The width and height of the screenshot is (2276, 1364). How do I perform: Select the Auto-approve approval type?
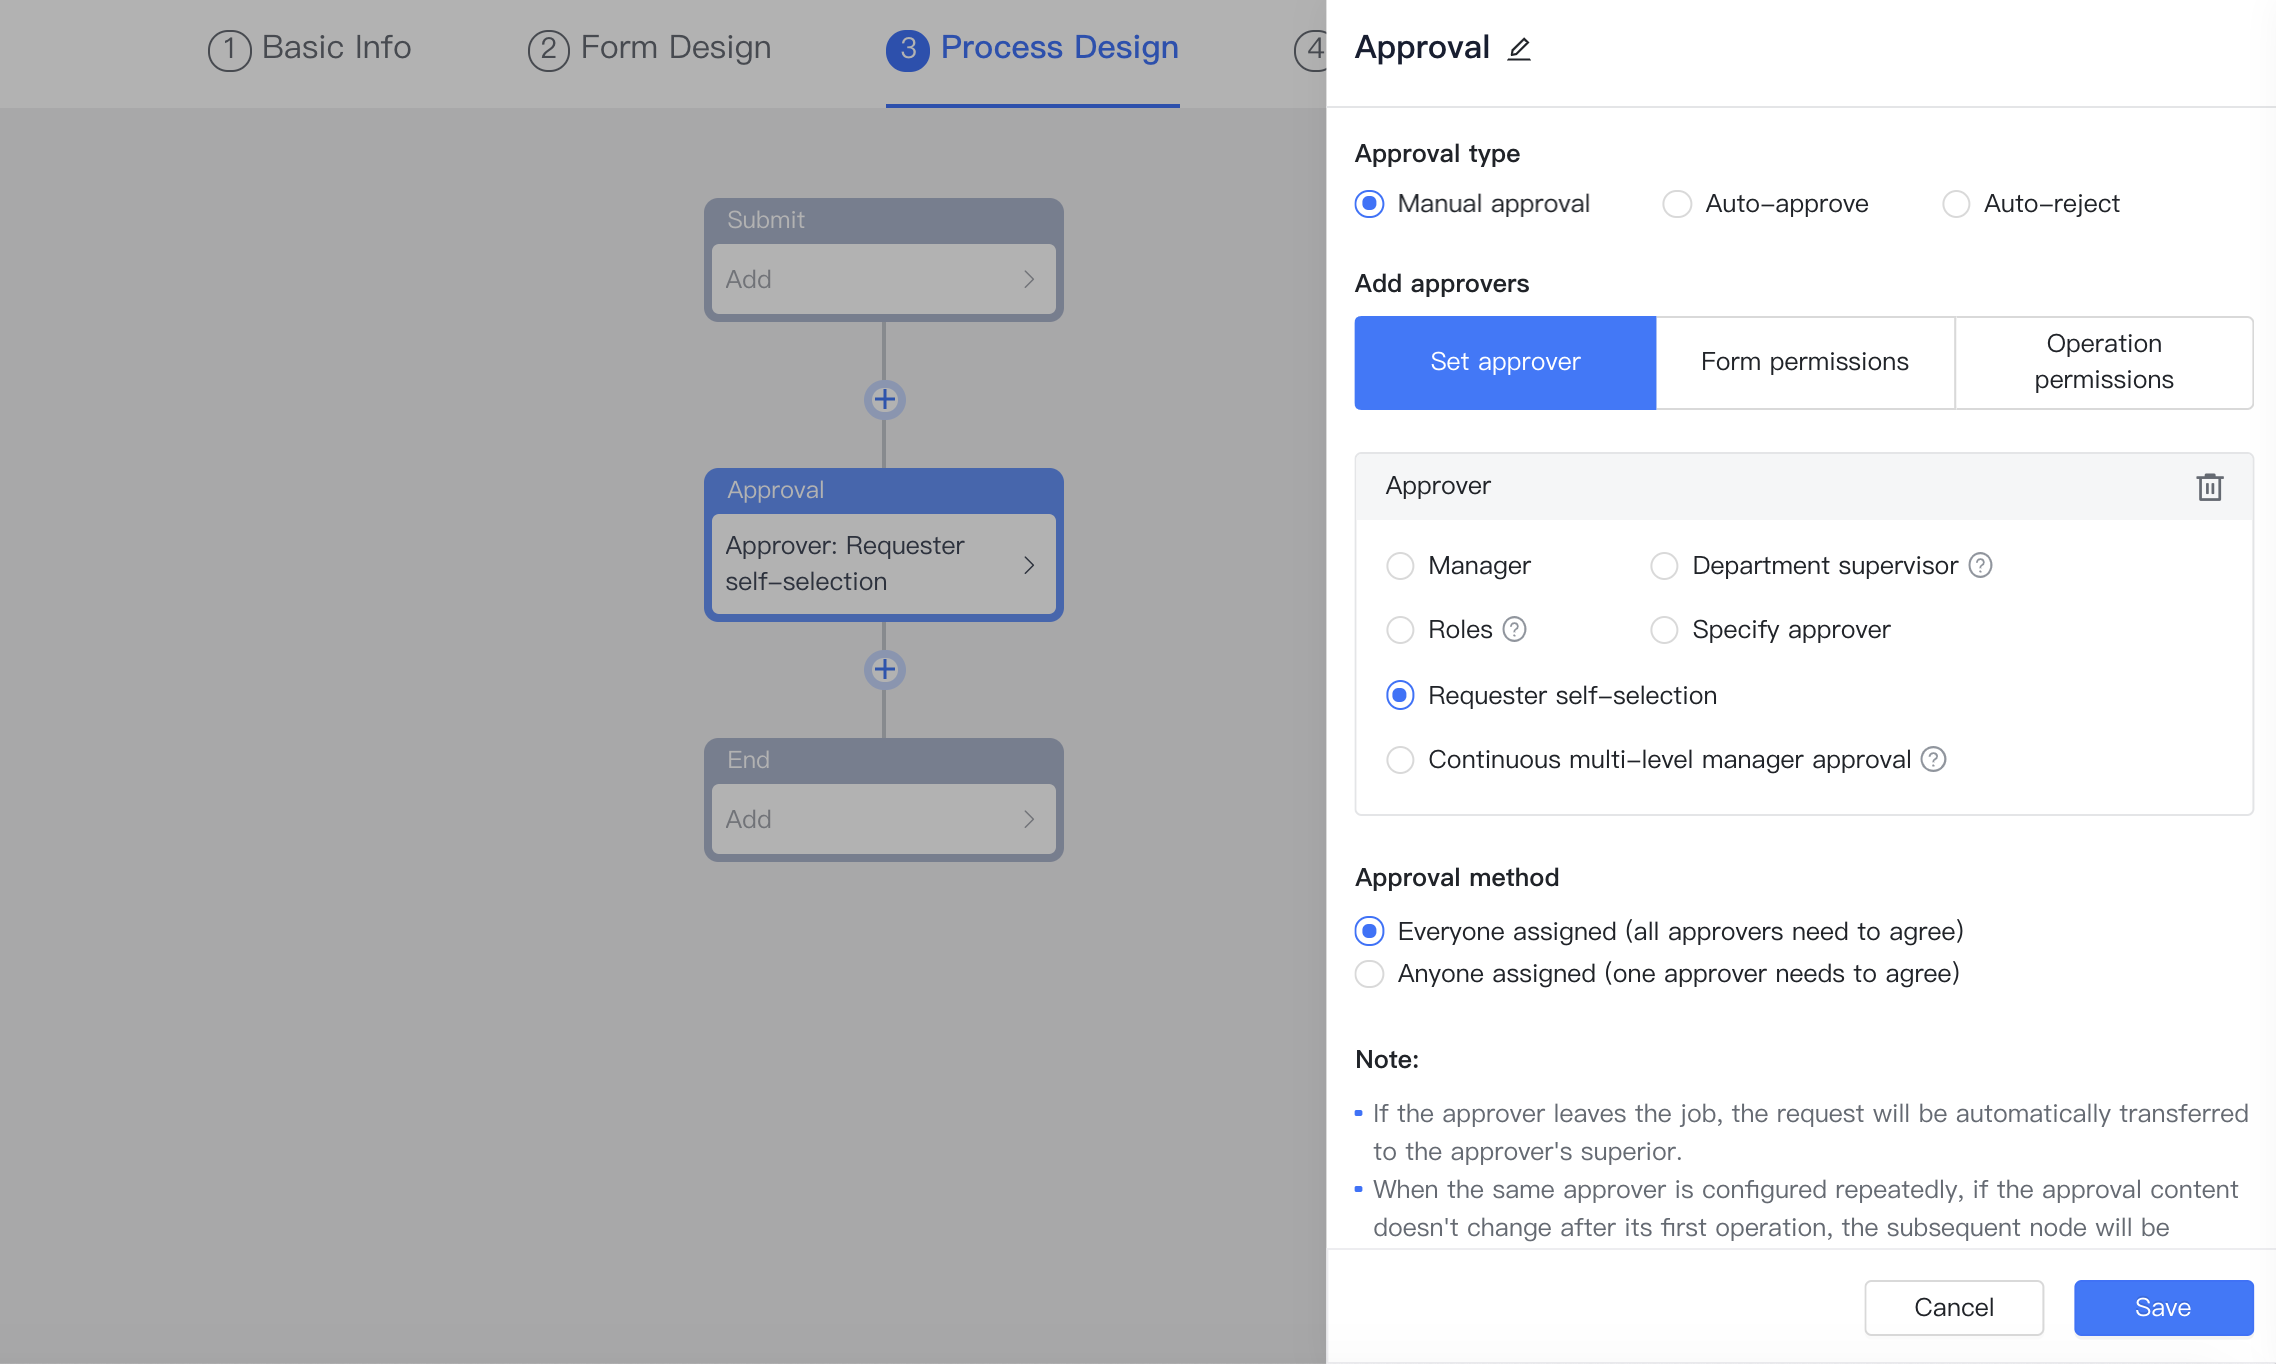pyautogui.click(x=1676, y=203)
